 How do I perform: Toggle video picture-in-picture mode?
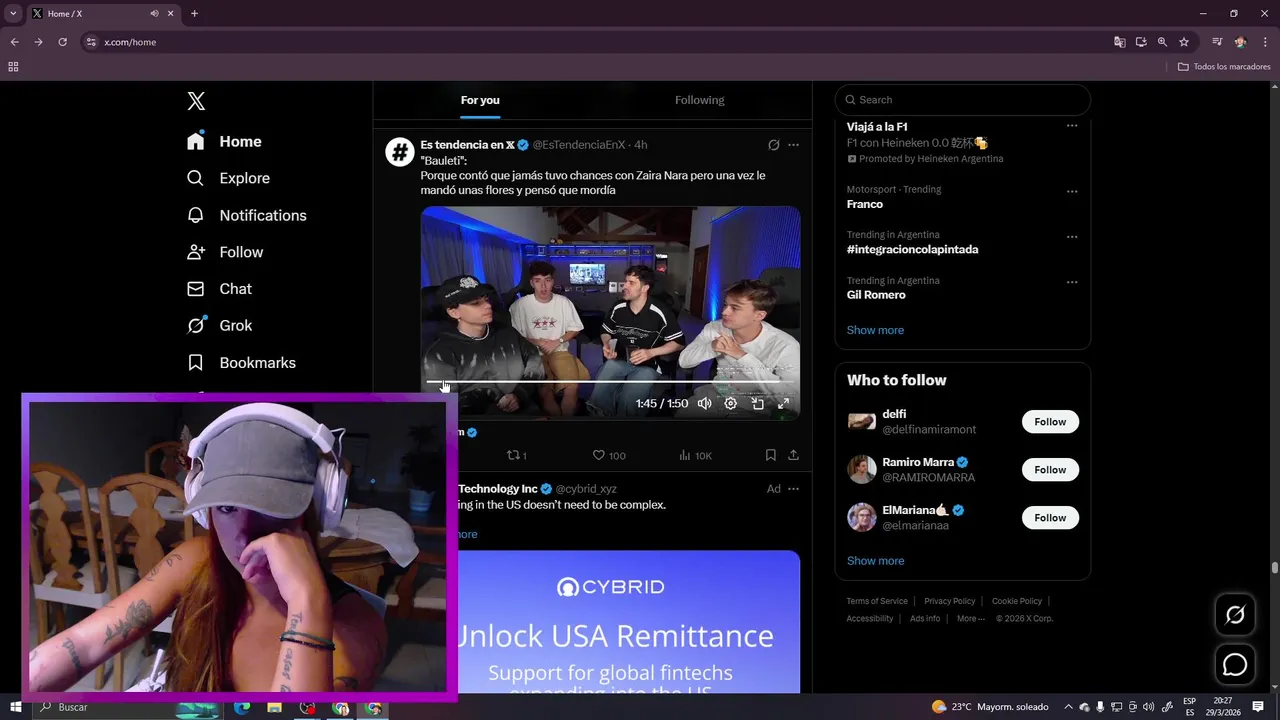(757, 403)
